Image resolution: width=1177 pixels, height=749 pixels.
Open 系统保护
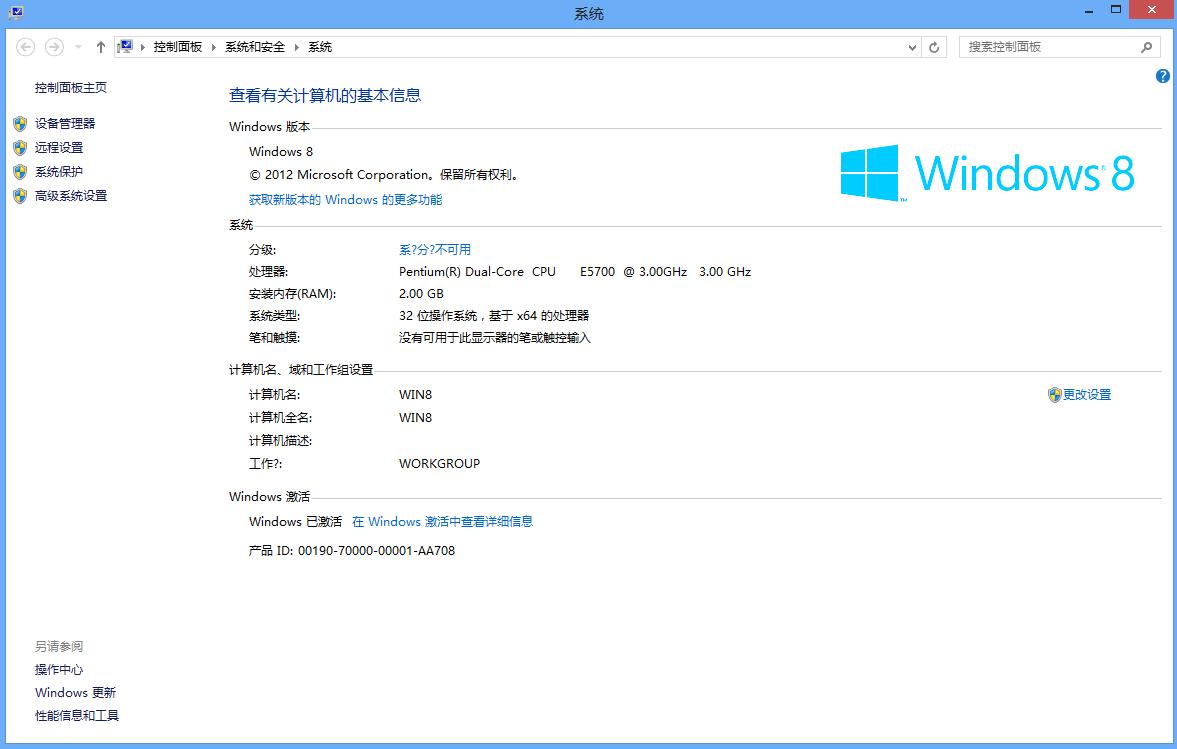(x=59, y=172)
